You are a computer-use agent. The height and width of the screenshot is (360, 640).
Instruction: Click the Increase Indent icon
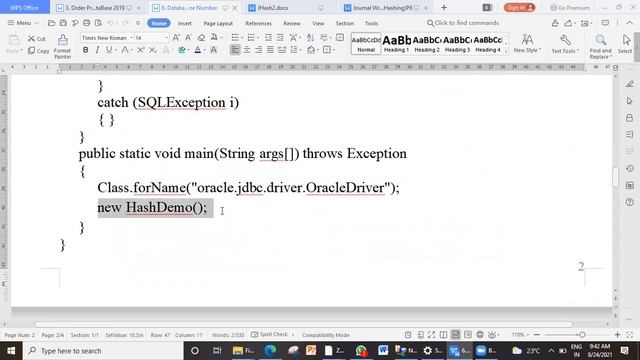280,38
